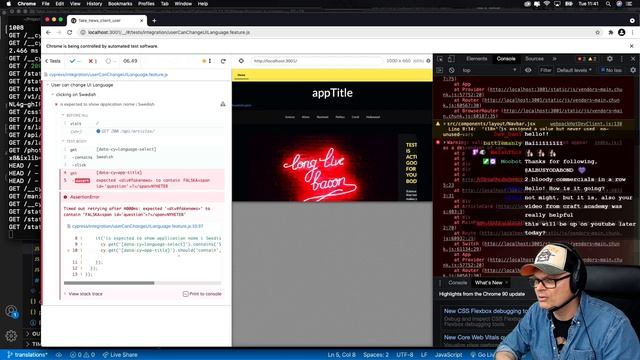The width and height of the screenshot is (640, 360).
Task: Click the passed tests checkmark counter
Action: click(x=75, y=61)
